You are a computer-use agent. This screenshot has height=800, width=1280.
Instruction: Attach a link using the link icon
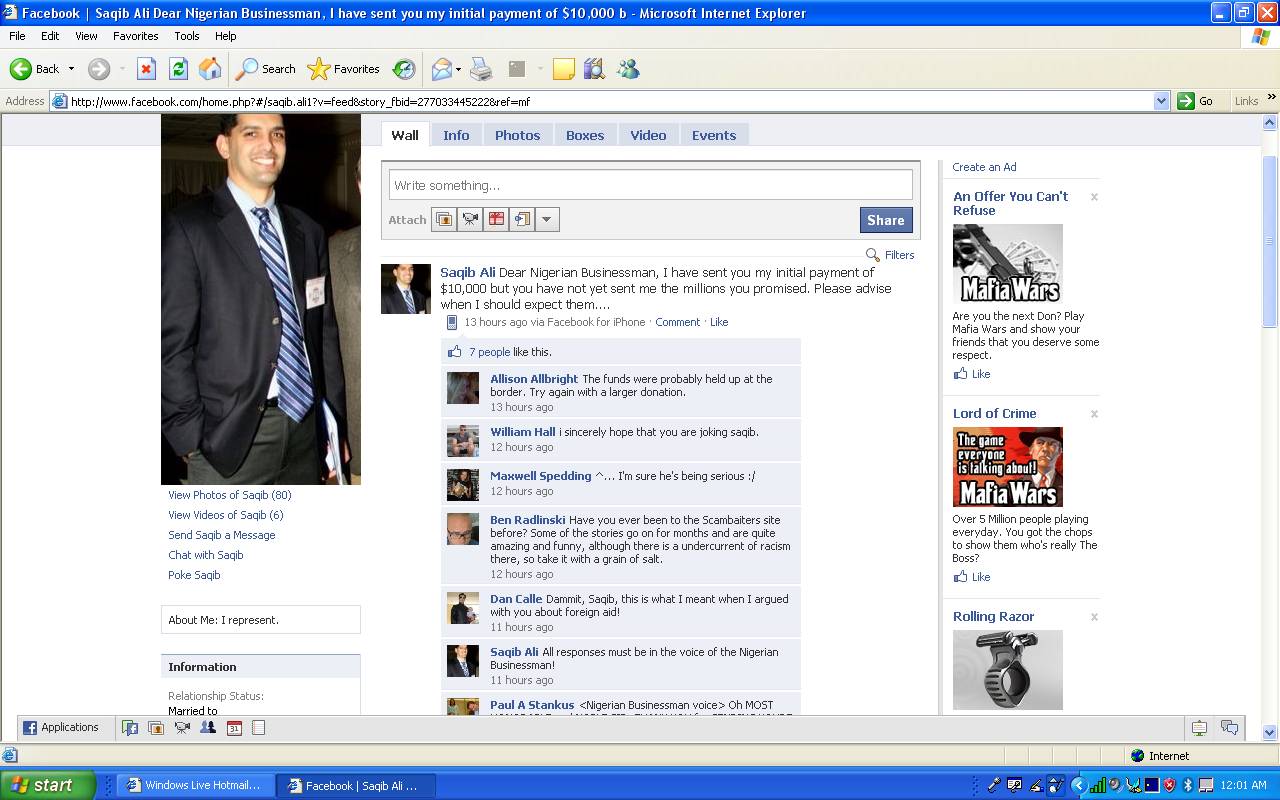pos(522,220)
